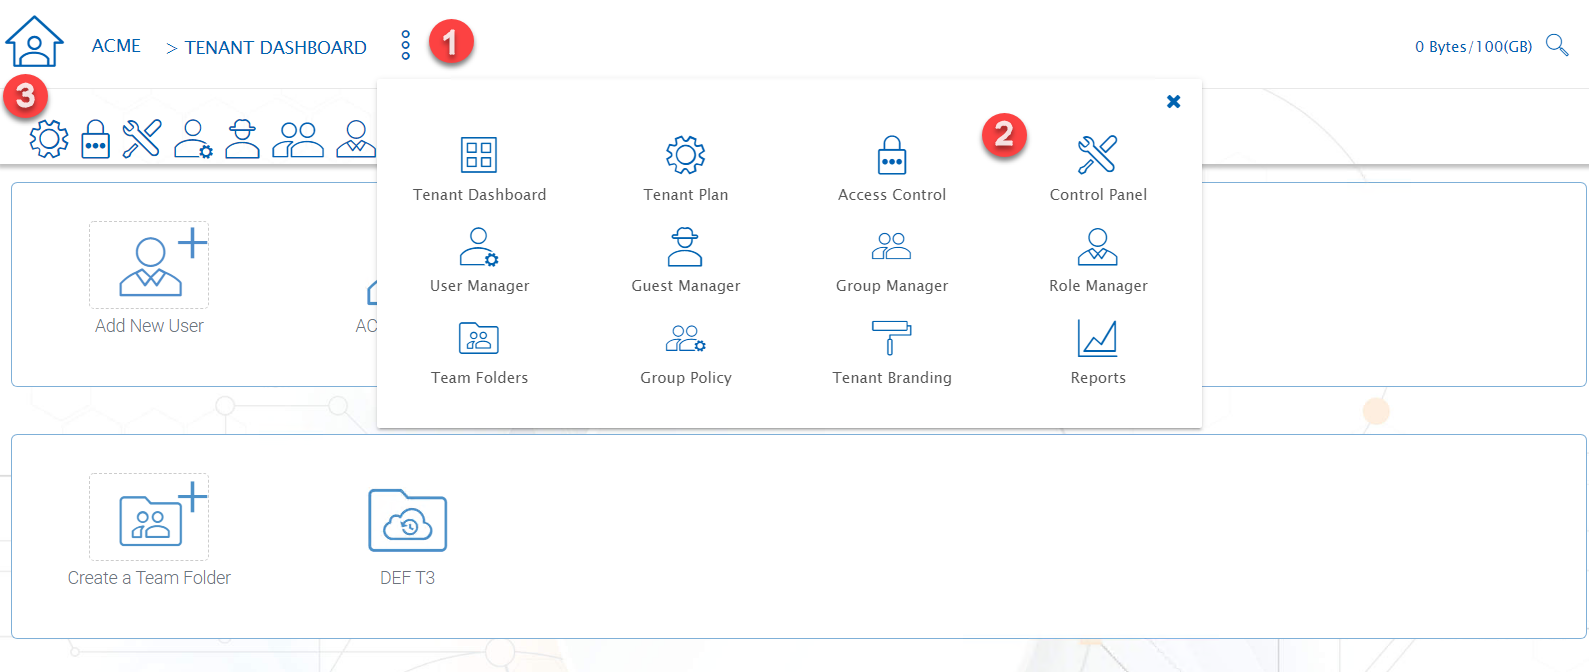Click the TENANT DASHBOARD breadcrumb
Viewport: 1589px width, 672px height.
(275, 48)
